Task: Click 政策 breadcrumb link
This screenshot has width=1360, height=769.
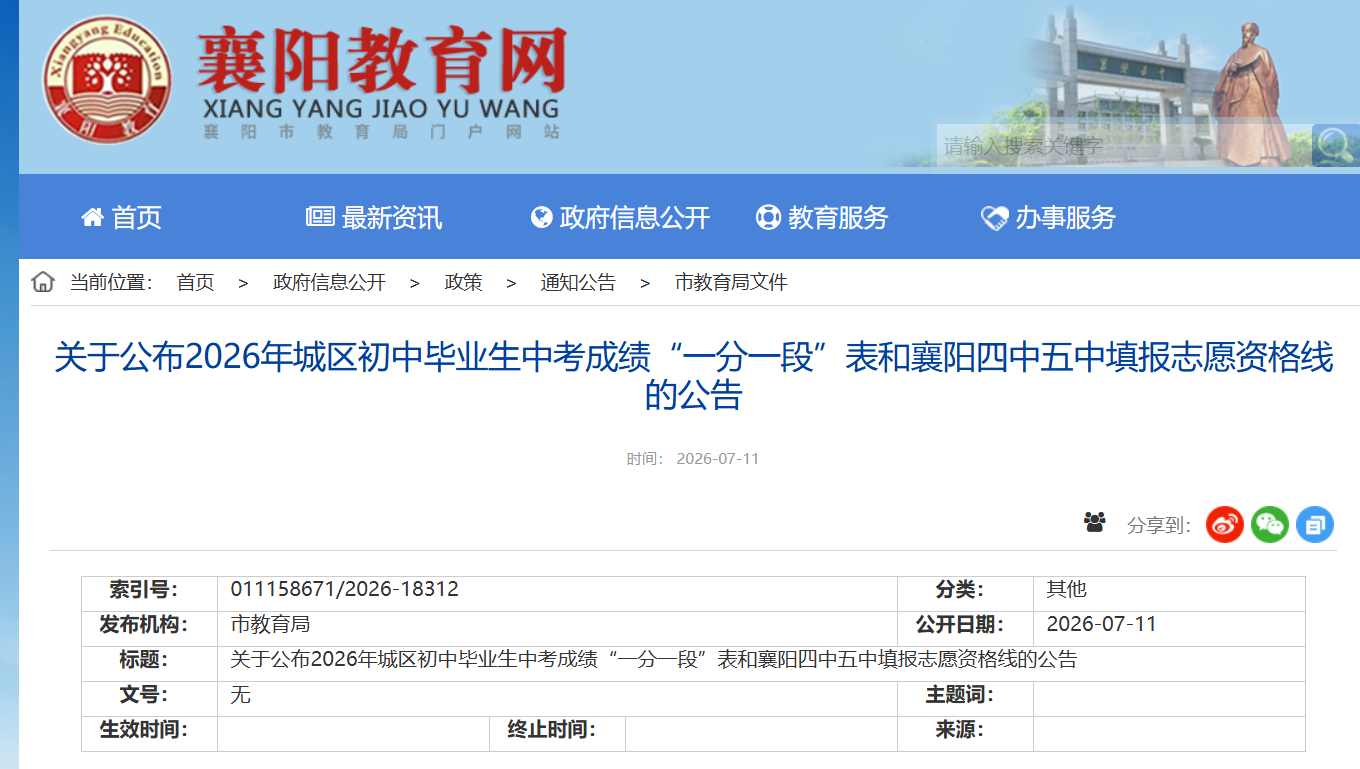Action: [x=463, y=283]
